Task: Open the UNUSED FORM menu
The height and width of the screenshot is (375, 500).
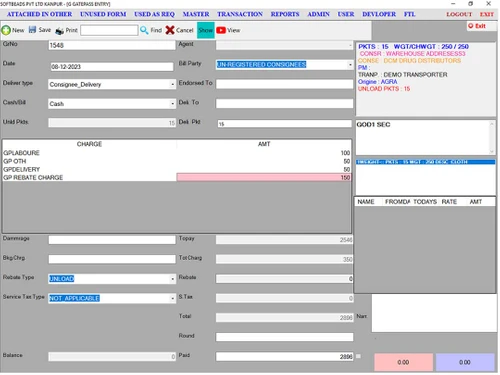Action: 103,14
